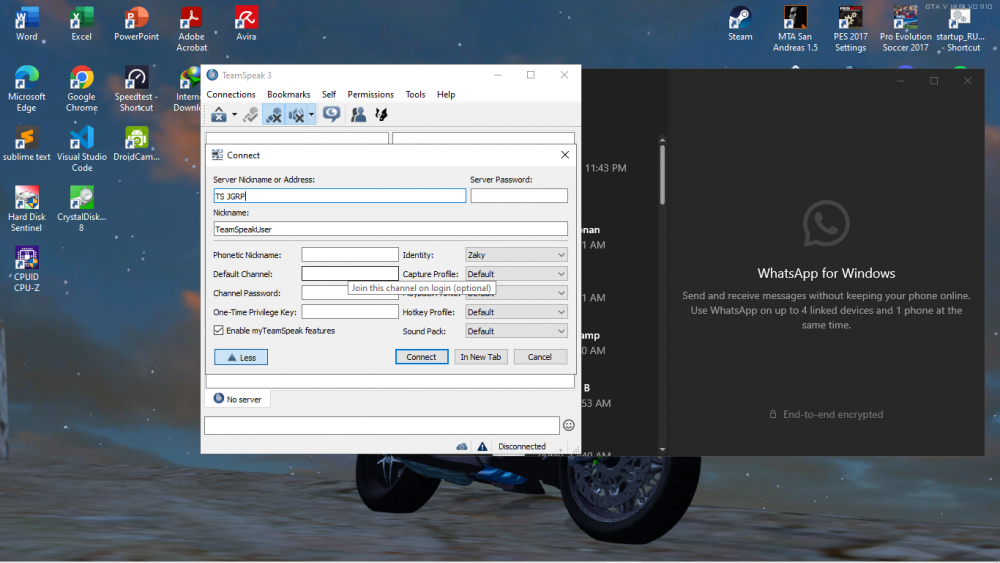
Task: Open the Tools menu
Action: 415,94
